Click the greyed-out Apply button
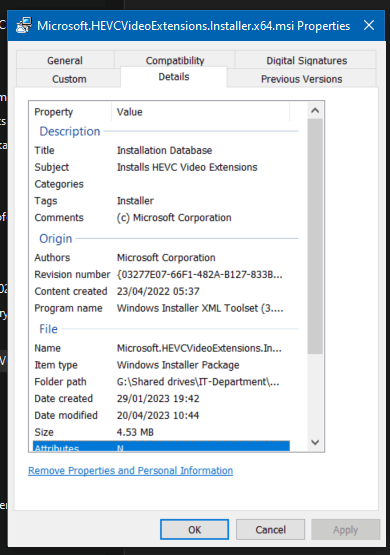This screenshot has height=555, width=390. click(345, 530)
